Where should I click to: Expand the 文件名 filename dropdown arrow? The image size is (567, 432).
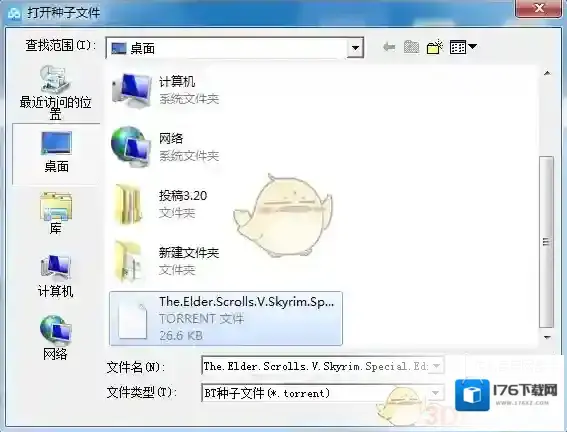click(x=436, y=366)
